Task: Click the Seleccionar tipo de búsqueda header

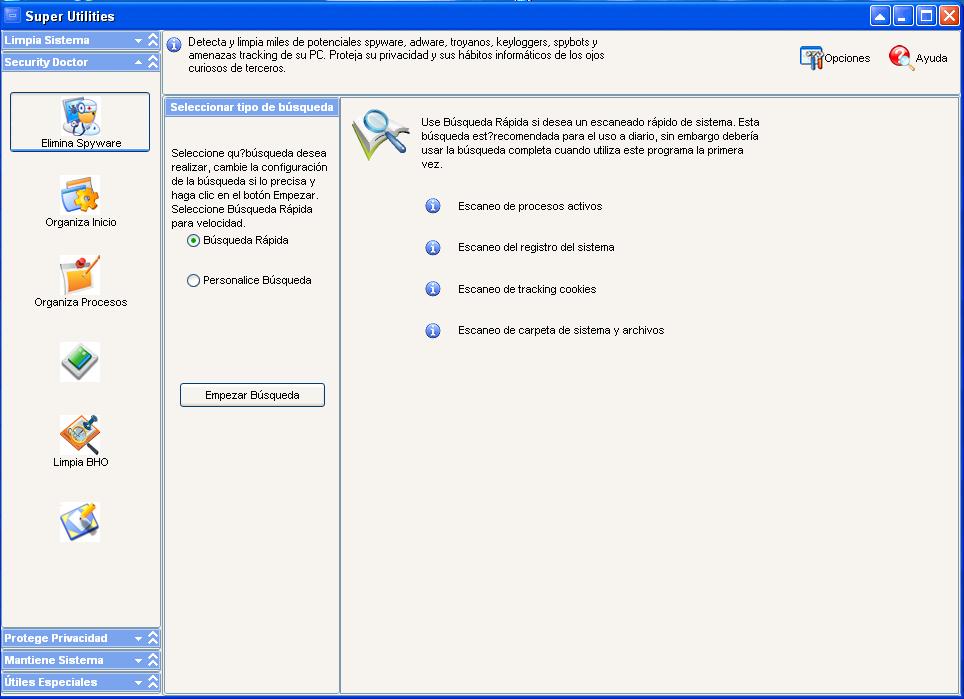Action: 251,107
